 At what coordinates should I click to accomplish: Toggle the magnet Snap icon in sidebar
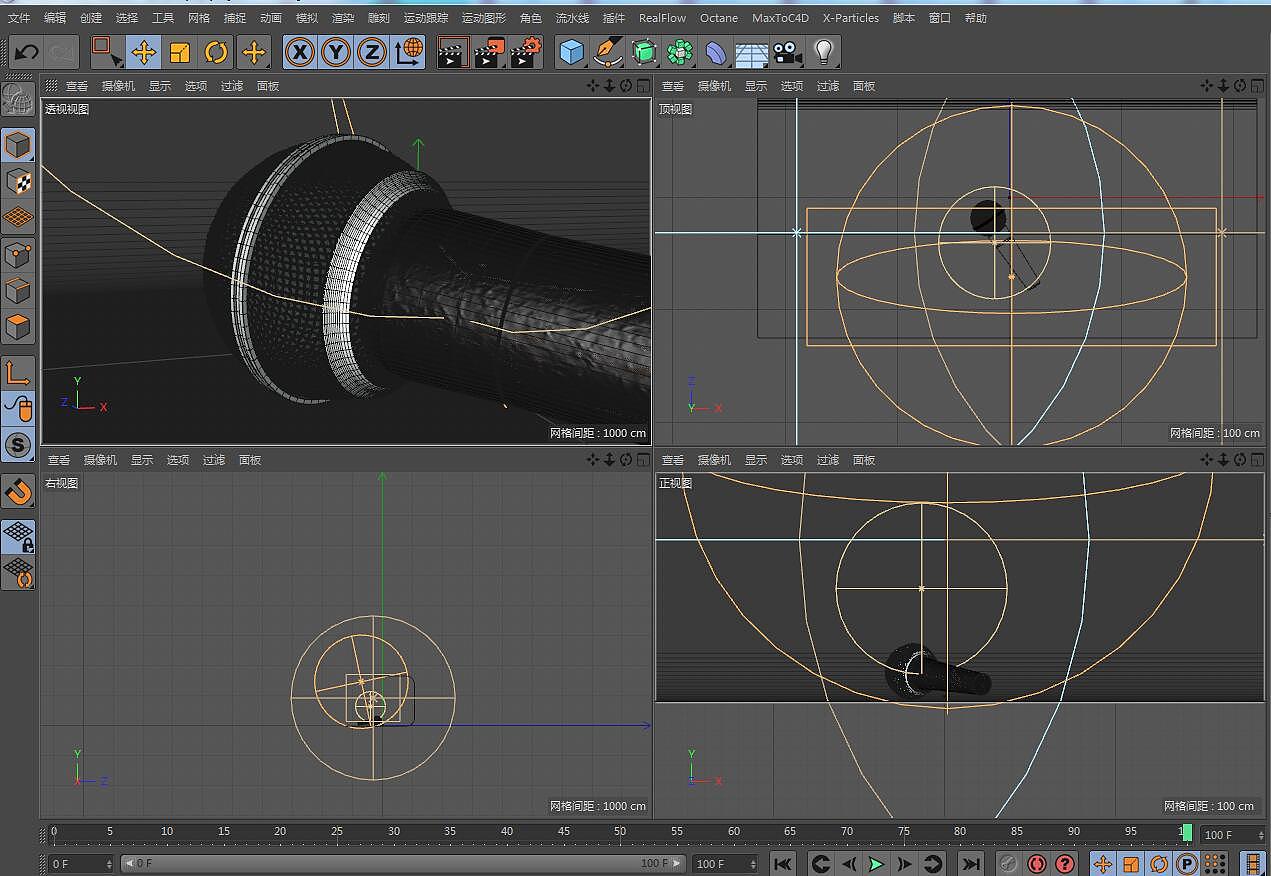pos(18,491)
